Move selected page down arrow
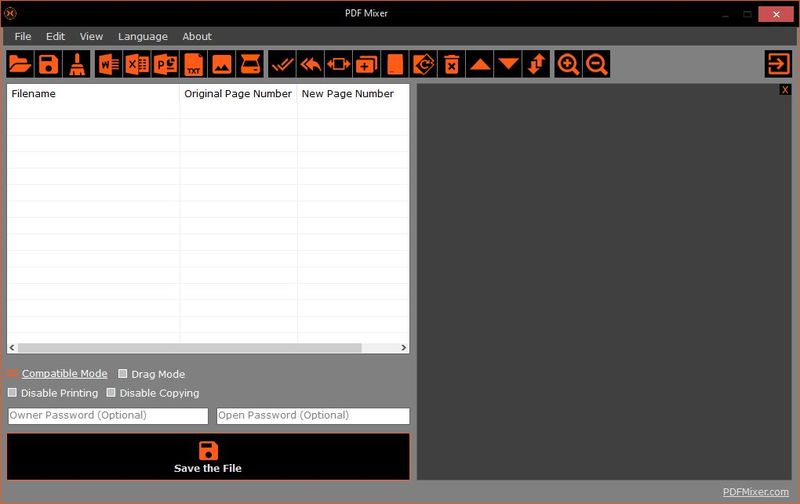 tap(508, 64)
